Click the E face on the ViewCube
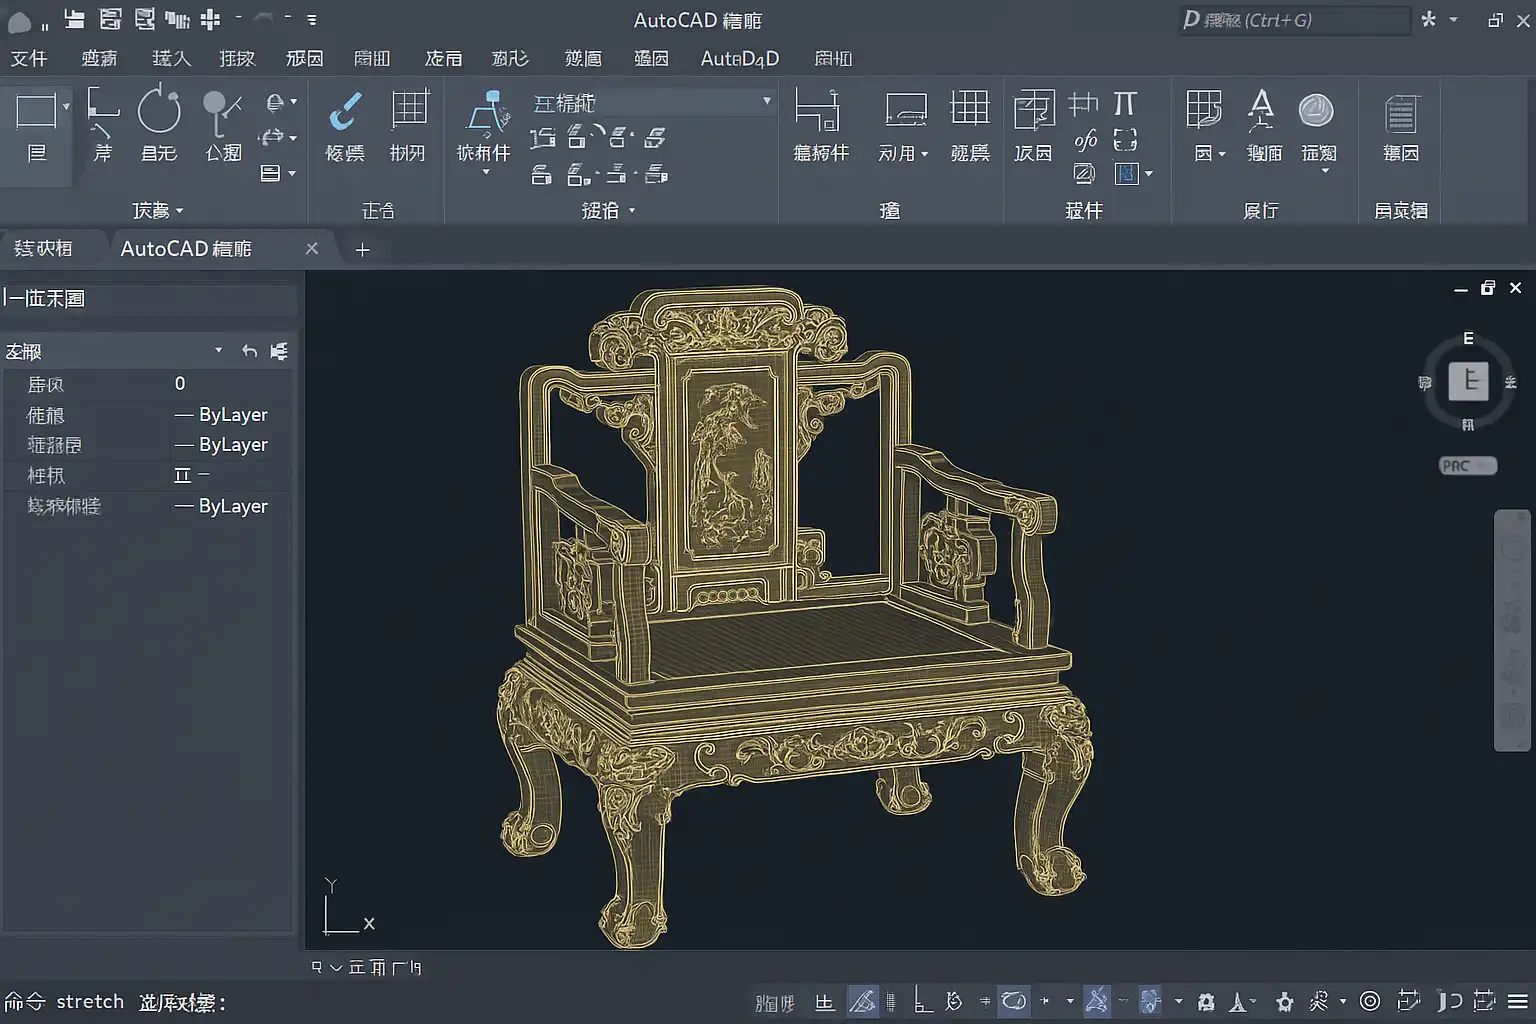Image resolution: width=1536 pixels, height=1024 pixels. click(1468, 381)
